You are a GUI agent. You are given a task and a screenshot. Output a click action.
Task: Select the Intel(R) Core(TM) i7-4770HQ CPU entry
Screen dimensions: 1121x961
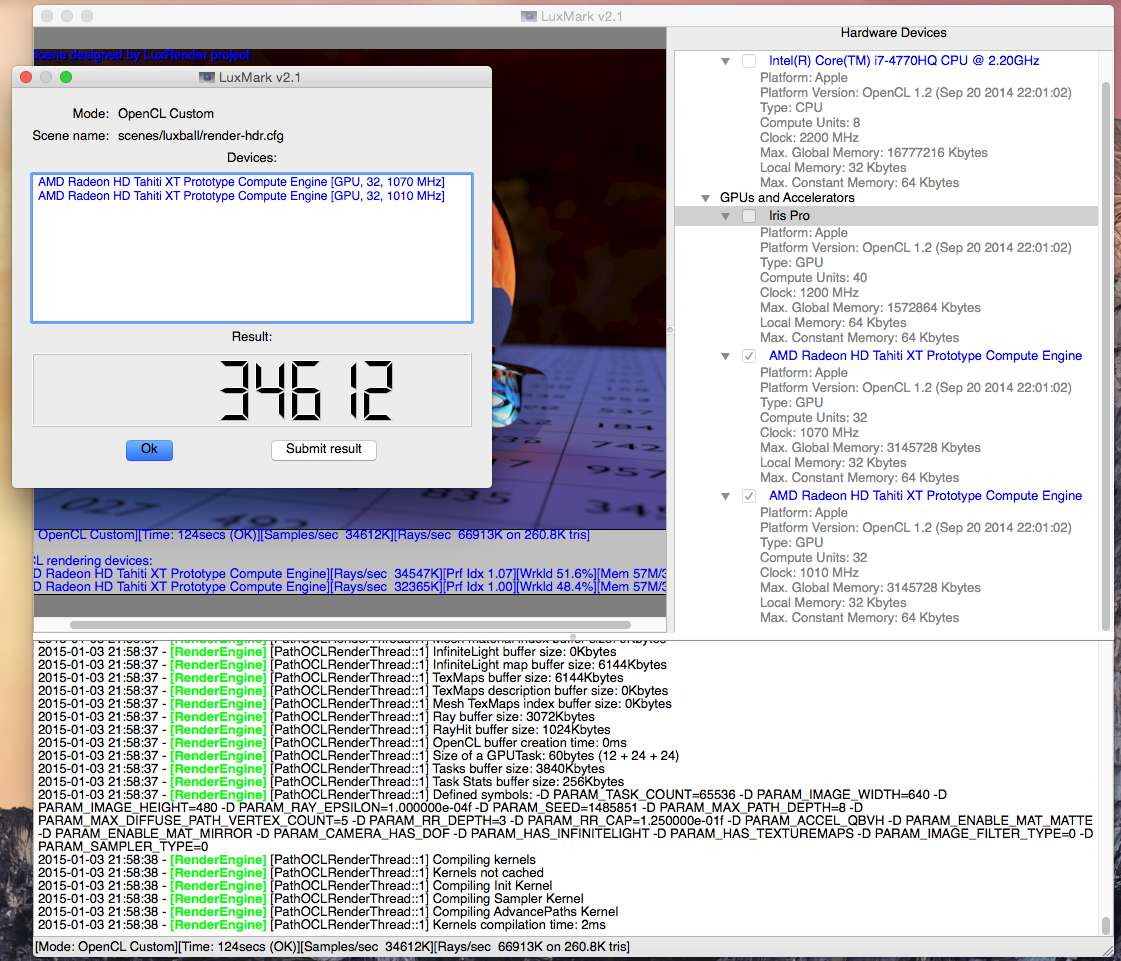pos(904,61)
